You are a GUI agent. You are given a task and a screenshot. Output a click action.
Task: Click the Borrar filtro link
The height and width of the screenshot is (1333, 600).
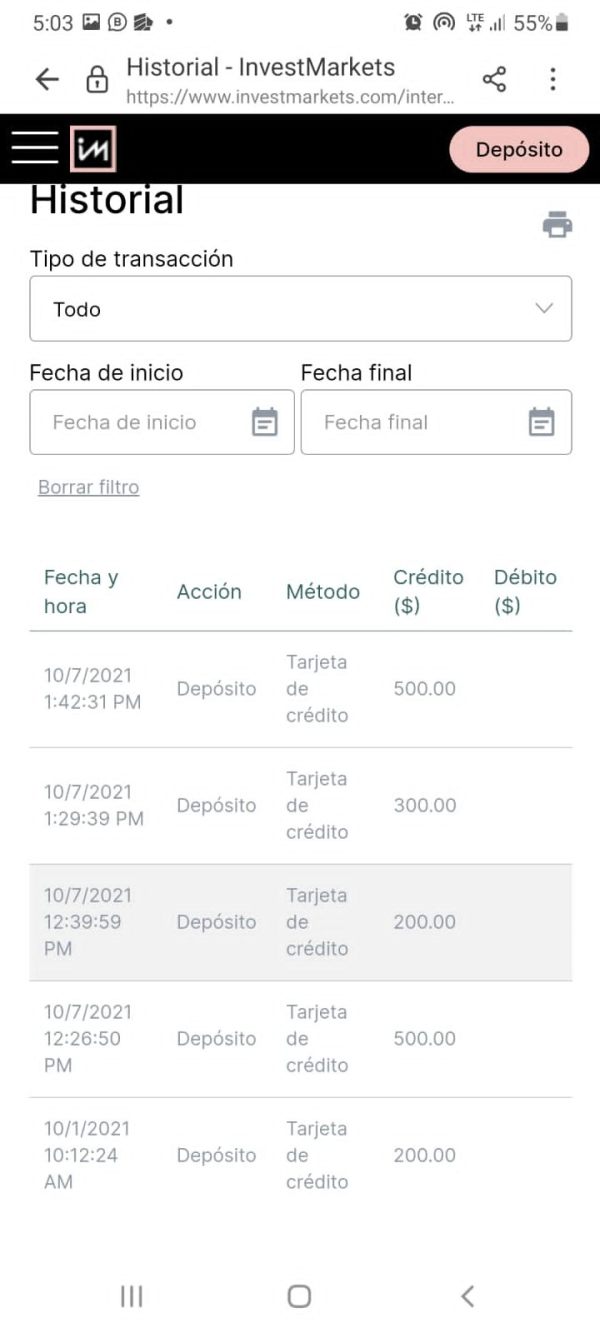88,487
